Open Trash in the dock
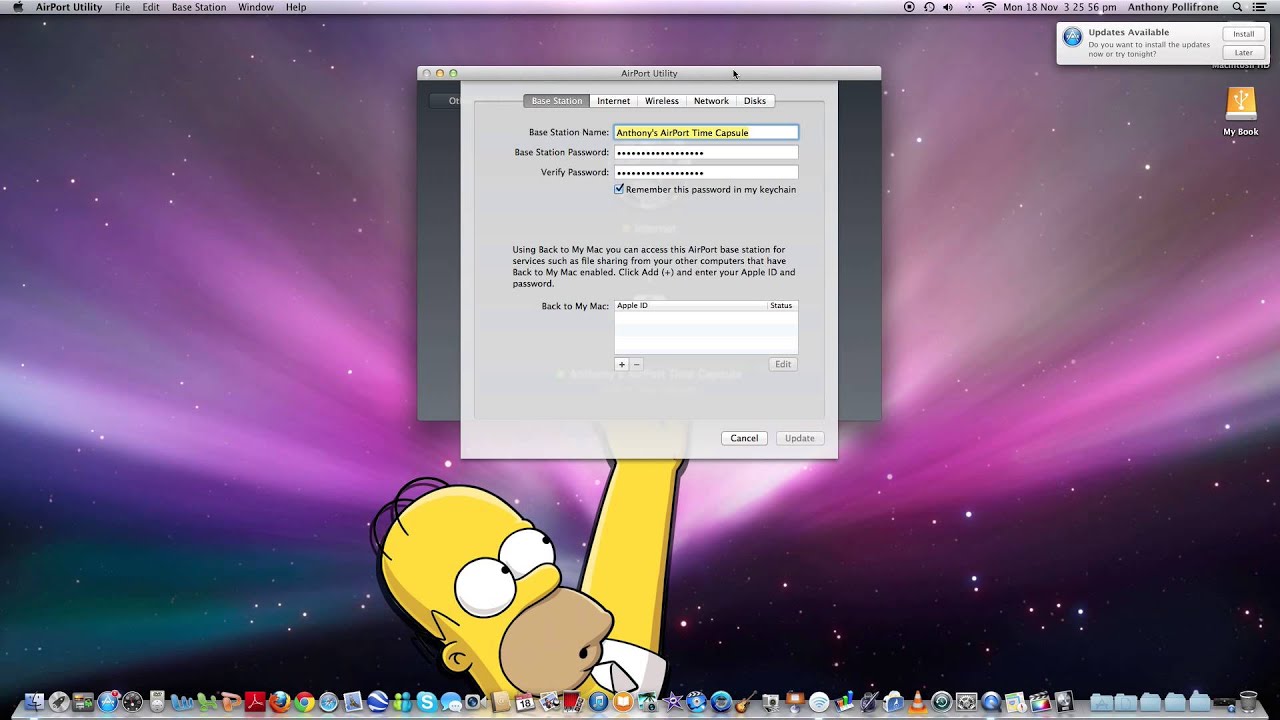 click(1248, 702)
